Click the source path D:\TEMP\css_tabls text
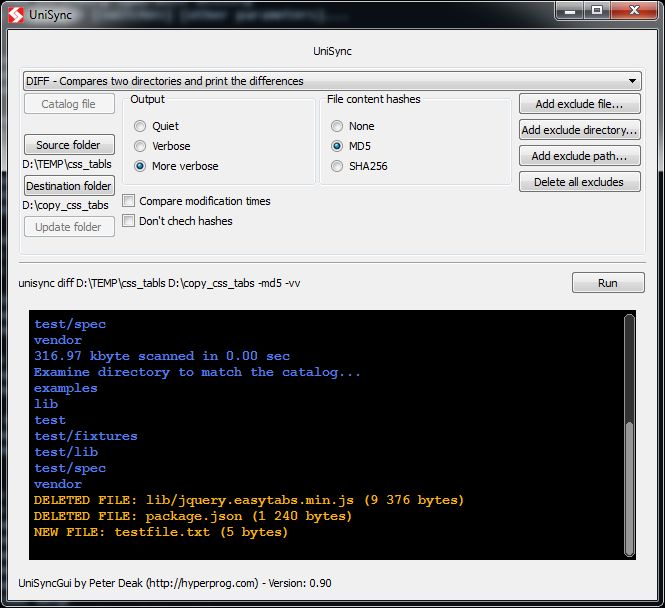The width and height of the screenshot is (665, 608). [x=67, y=165]
